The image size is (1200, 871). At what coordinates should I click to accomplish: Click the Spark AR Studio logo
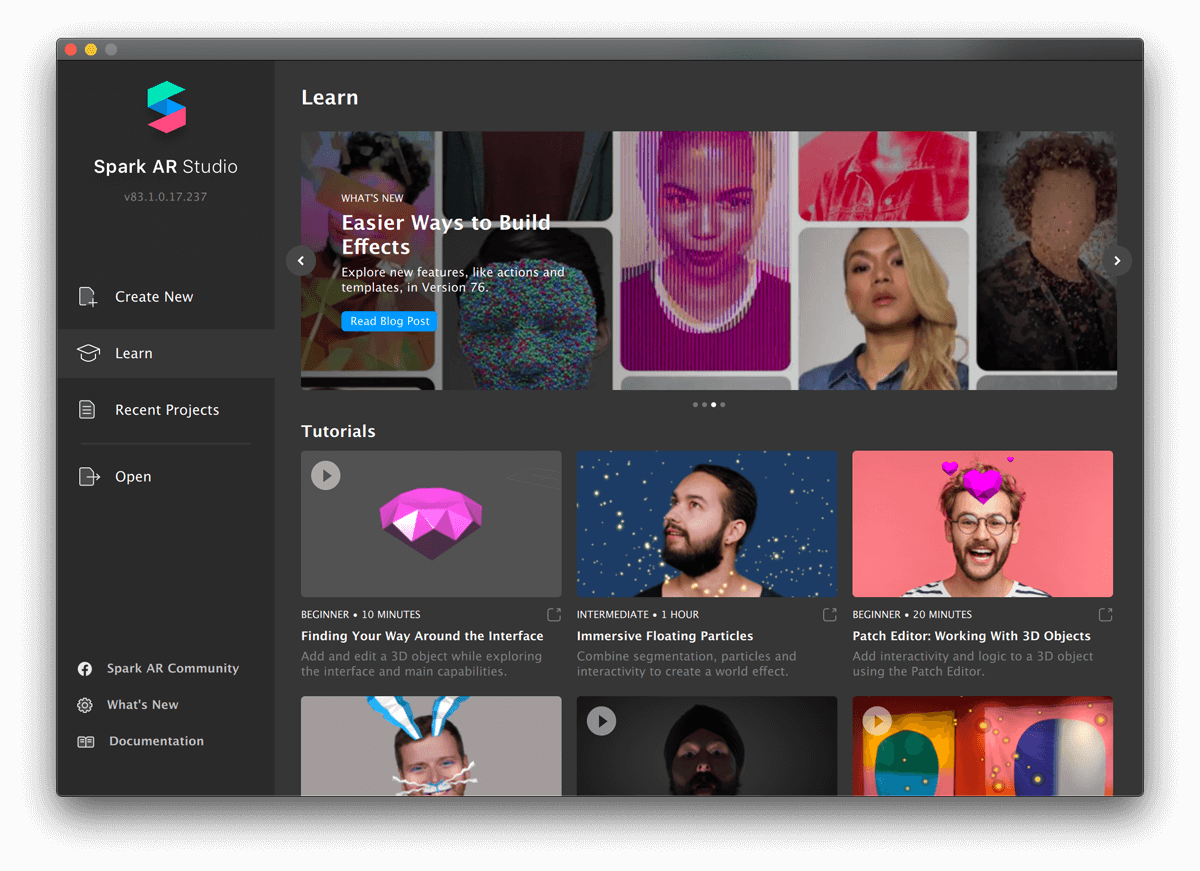click(x=166, y=107)
